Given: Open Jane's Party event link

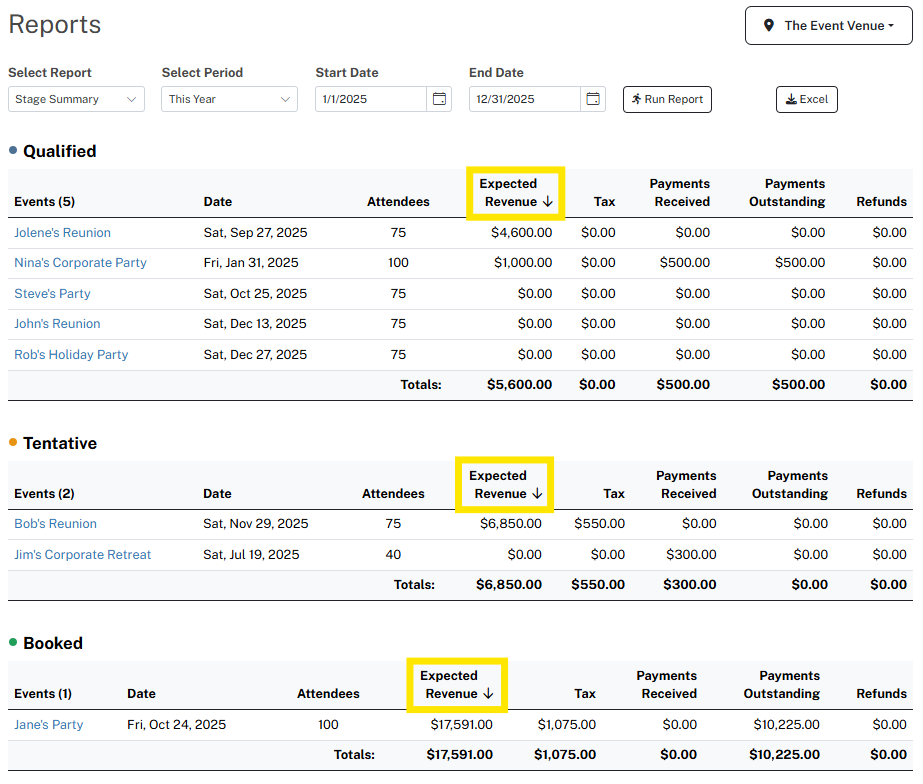Looking at the screenshot, I should [x=49, y=725].
